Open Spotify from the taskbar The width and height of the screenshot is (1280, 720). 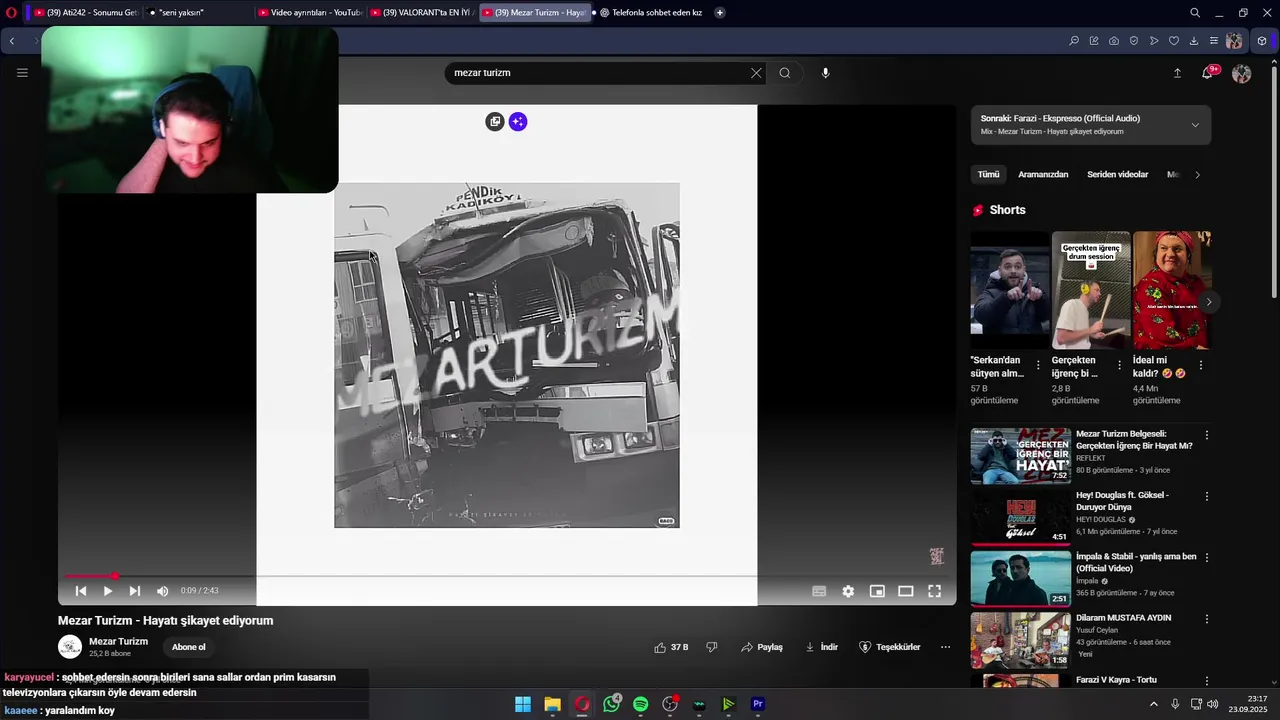click(x=641, y=704)
